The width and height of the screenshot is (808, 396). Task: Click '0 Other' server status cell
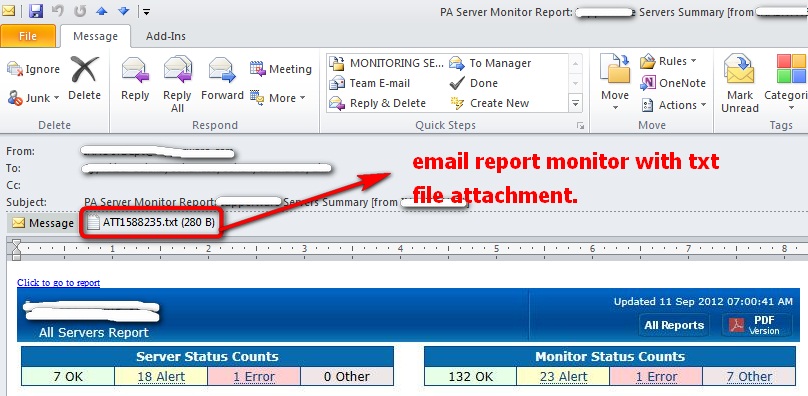(347, 376)
